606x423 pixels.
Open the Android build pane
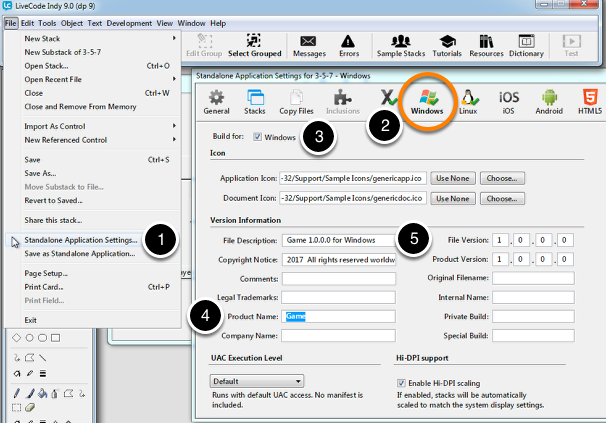(x=549, y=102)
